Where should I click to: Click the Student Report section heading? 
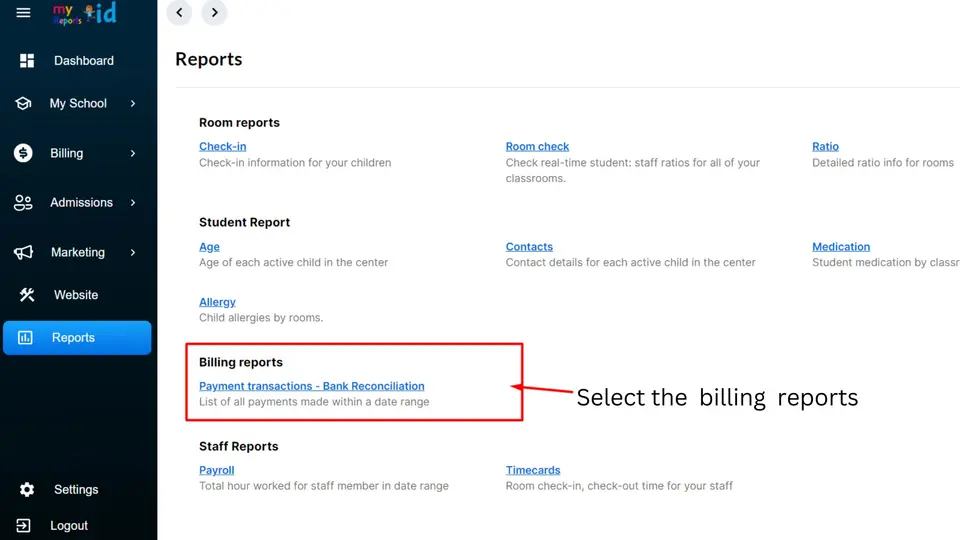pyautogui.click(x=244, y=222)
